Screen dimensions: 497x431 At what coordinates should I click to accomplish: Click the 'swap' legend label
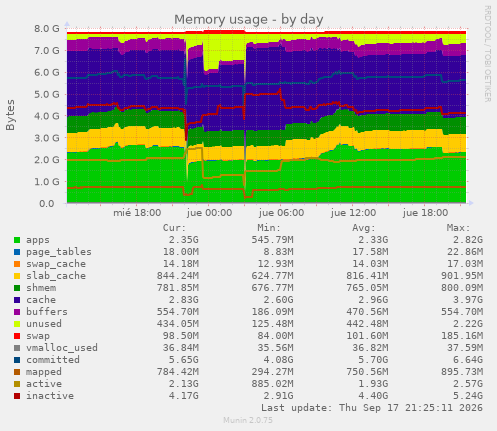[38, 336]
